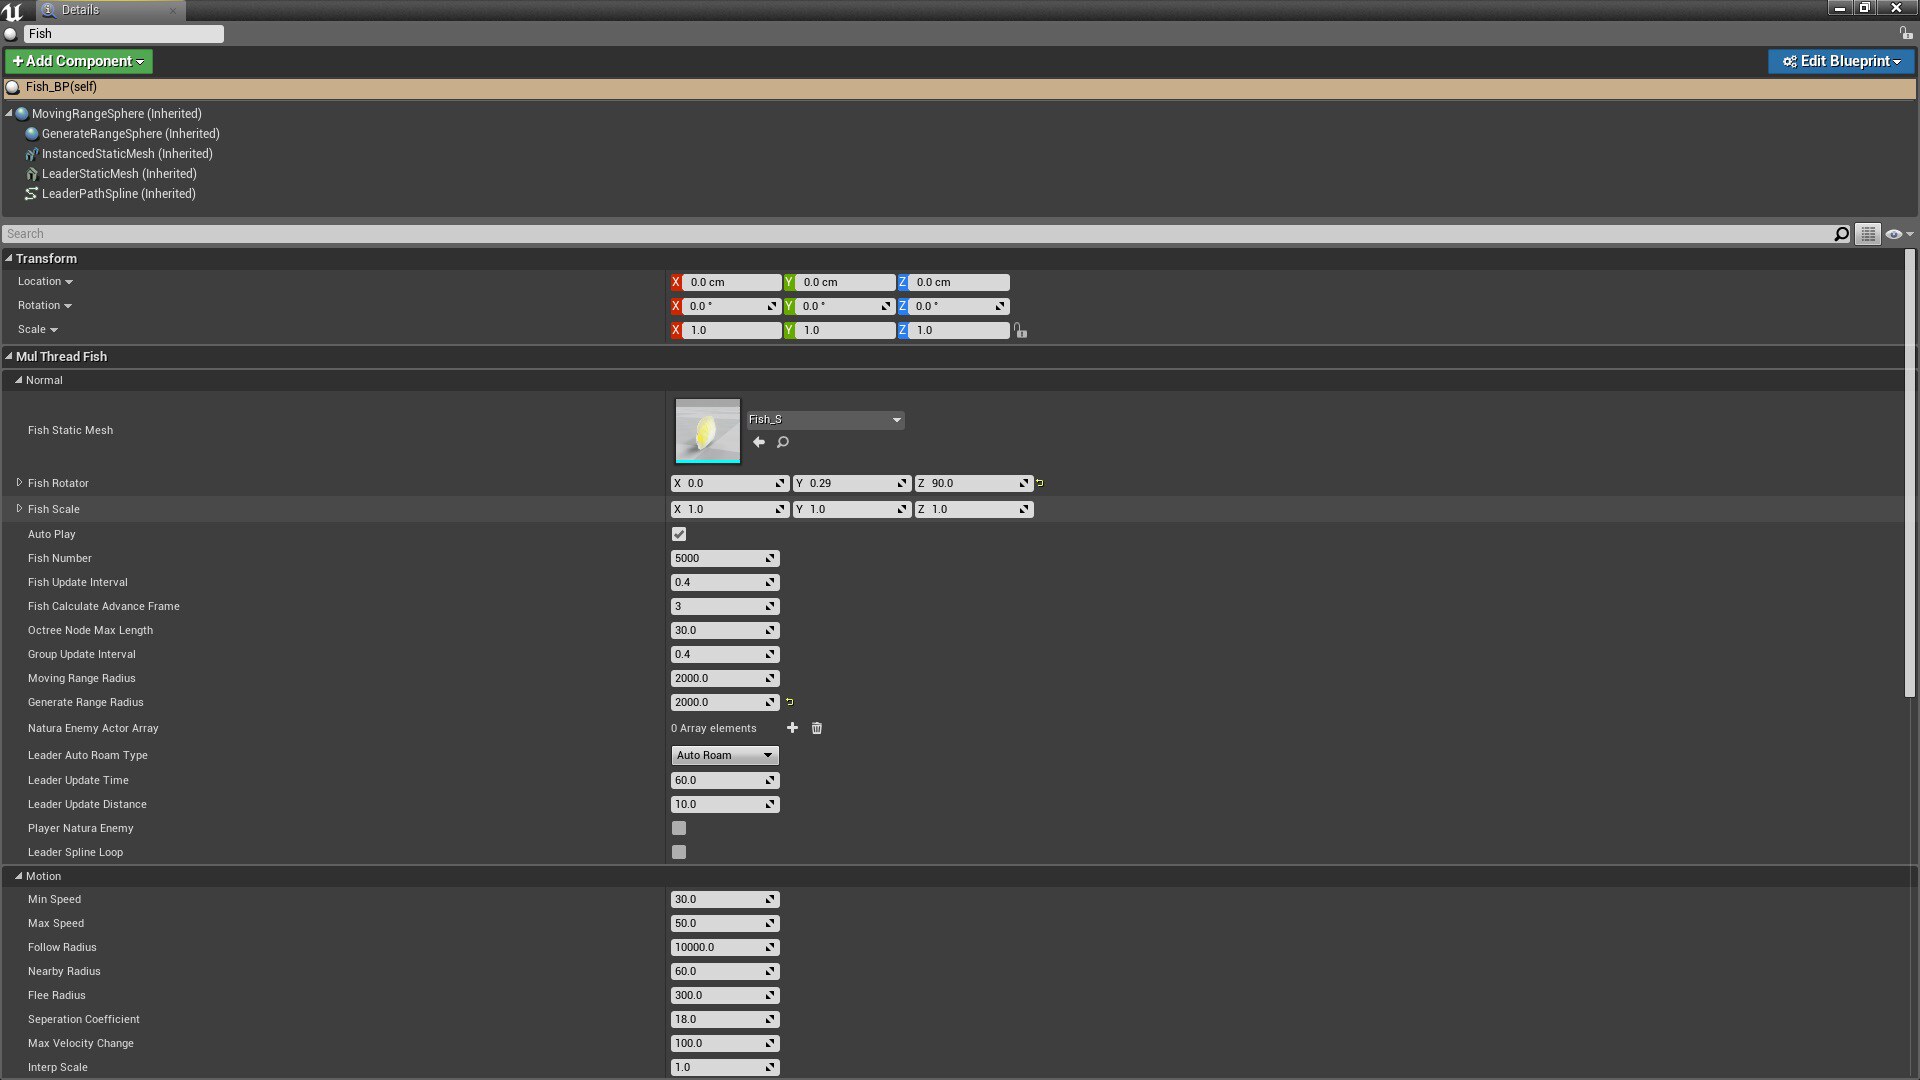
Task: Use selected asset arrow under Fish Static Mesh
Action: click(758, 442)
